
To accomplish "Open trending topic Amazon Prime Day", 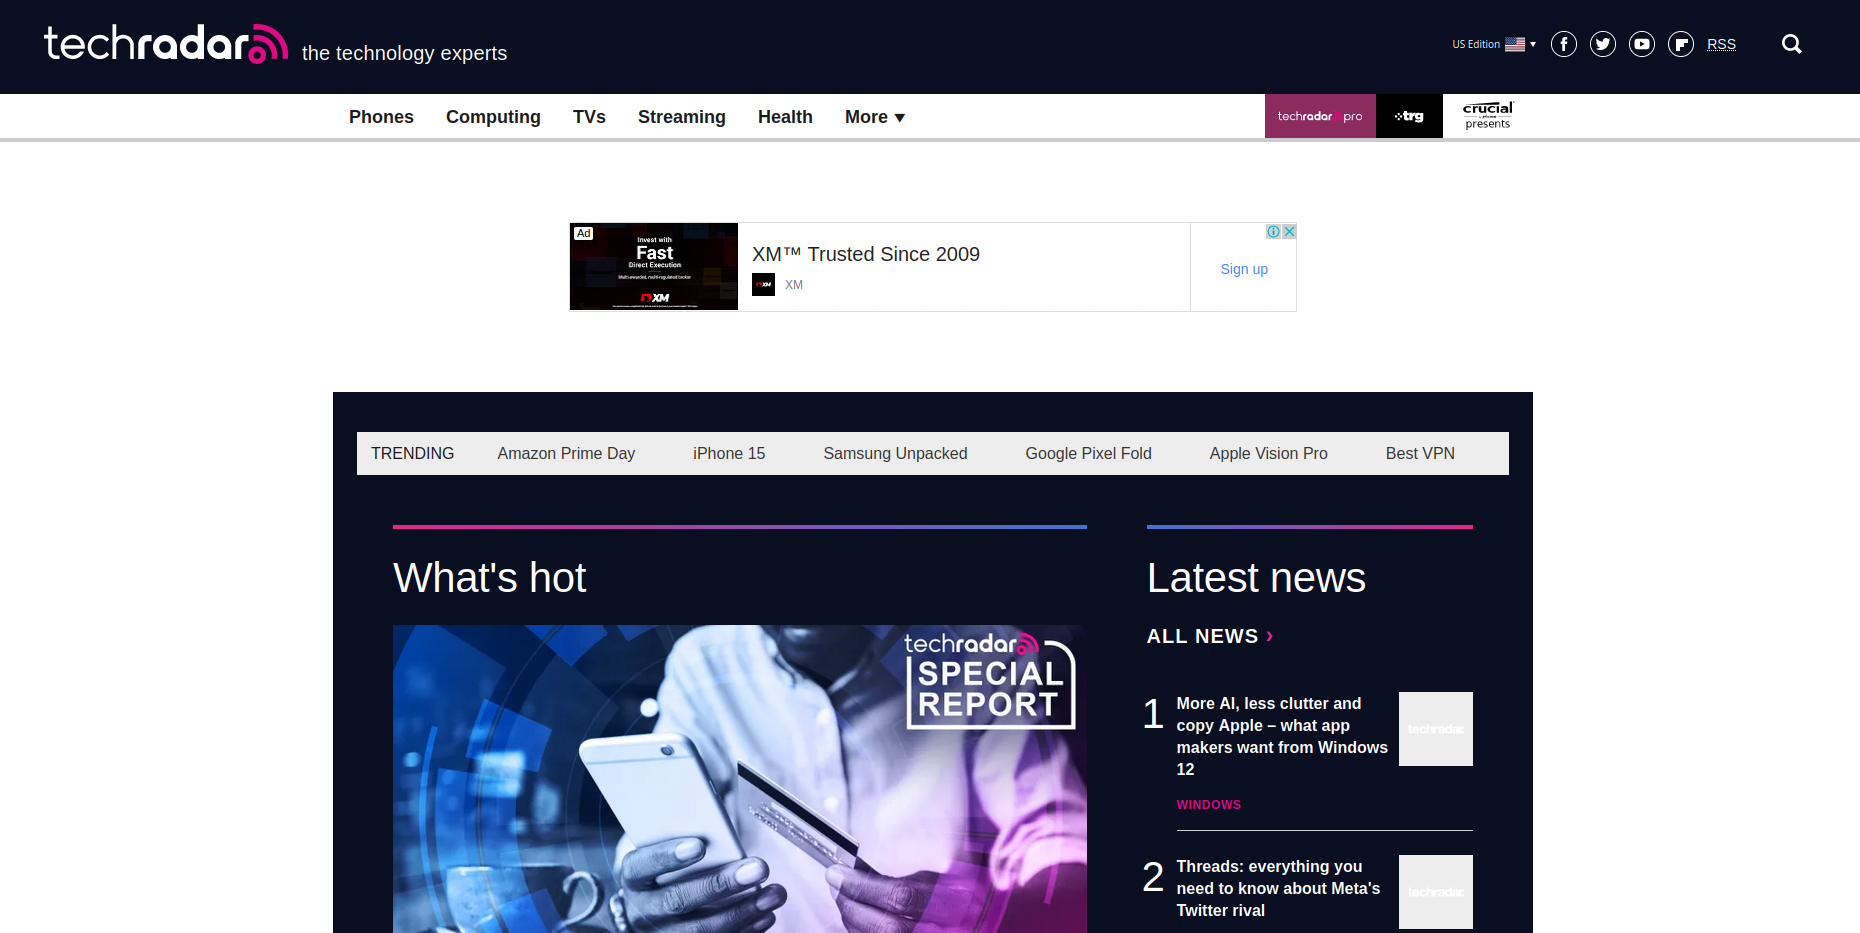I will tap(566, 453).
